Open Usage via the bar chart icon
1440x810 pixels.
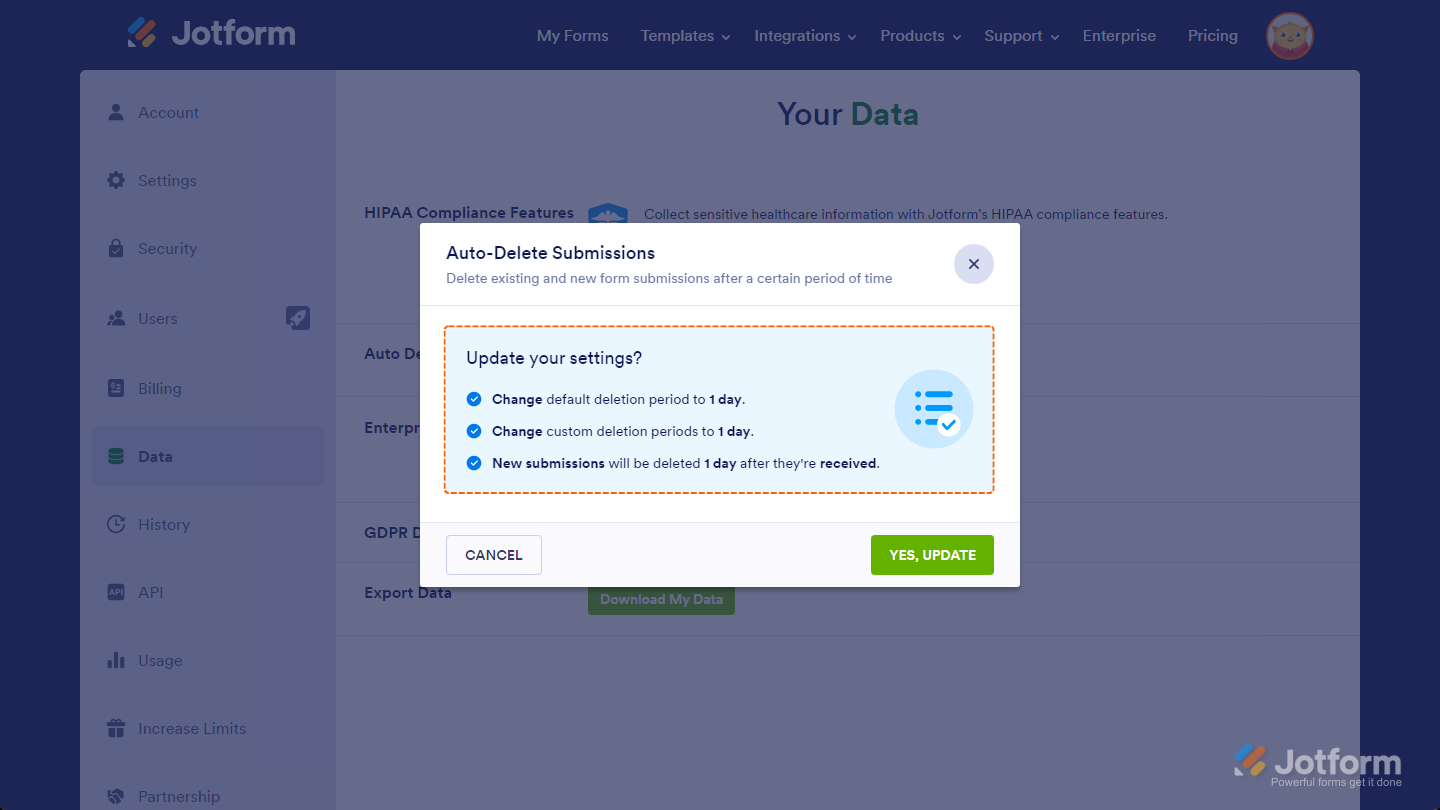[116, 660]
